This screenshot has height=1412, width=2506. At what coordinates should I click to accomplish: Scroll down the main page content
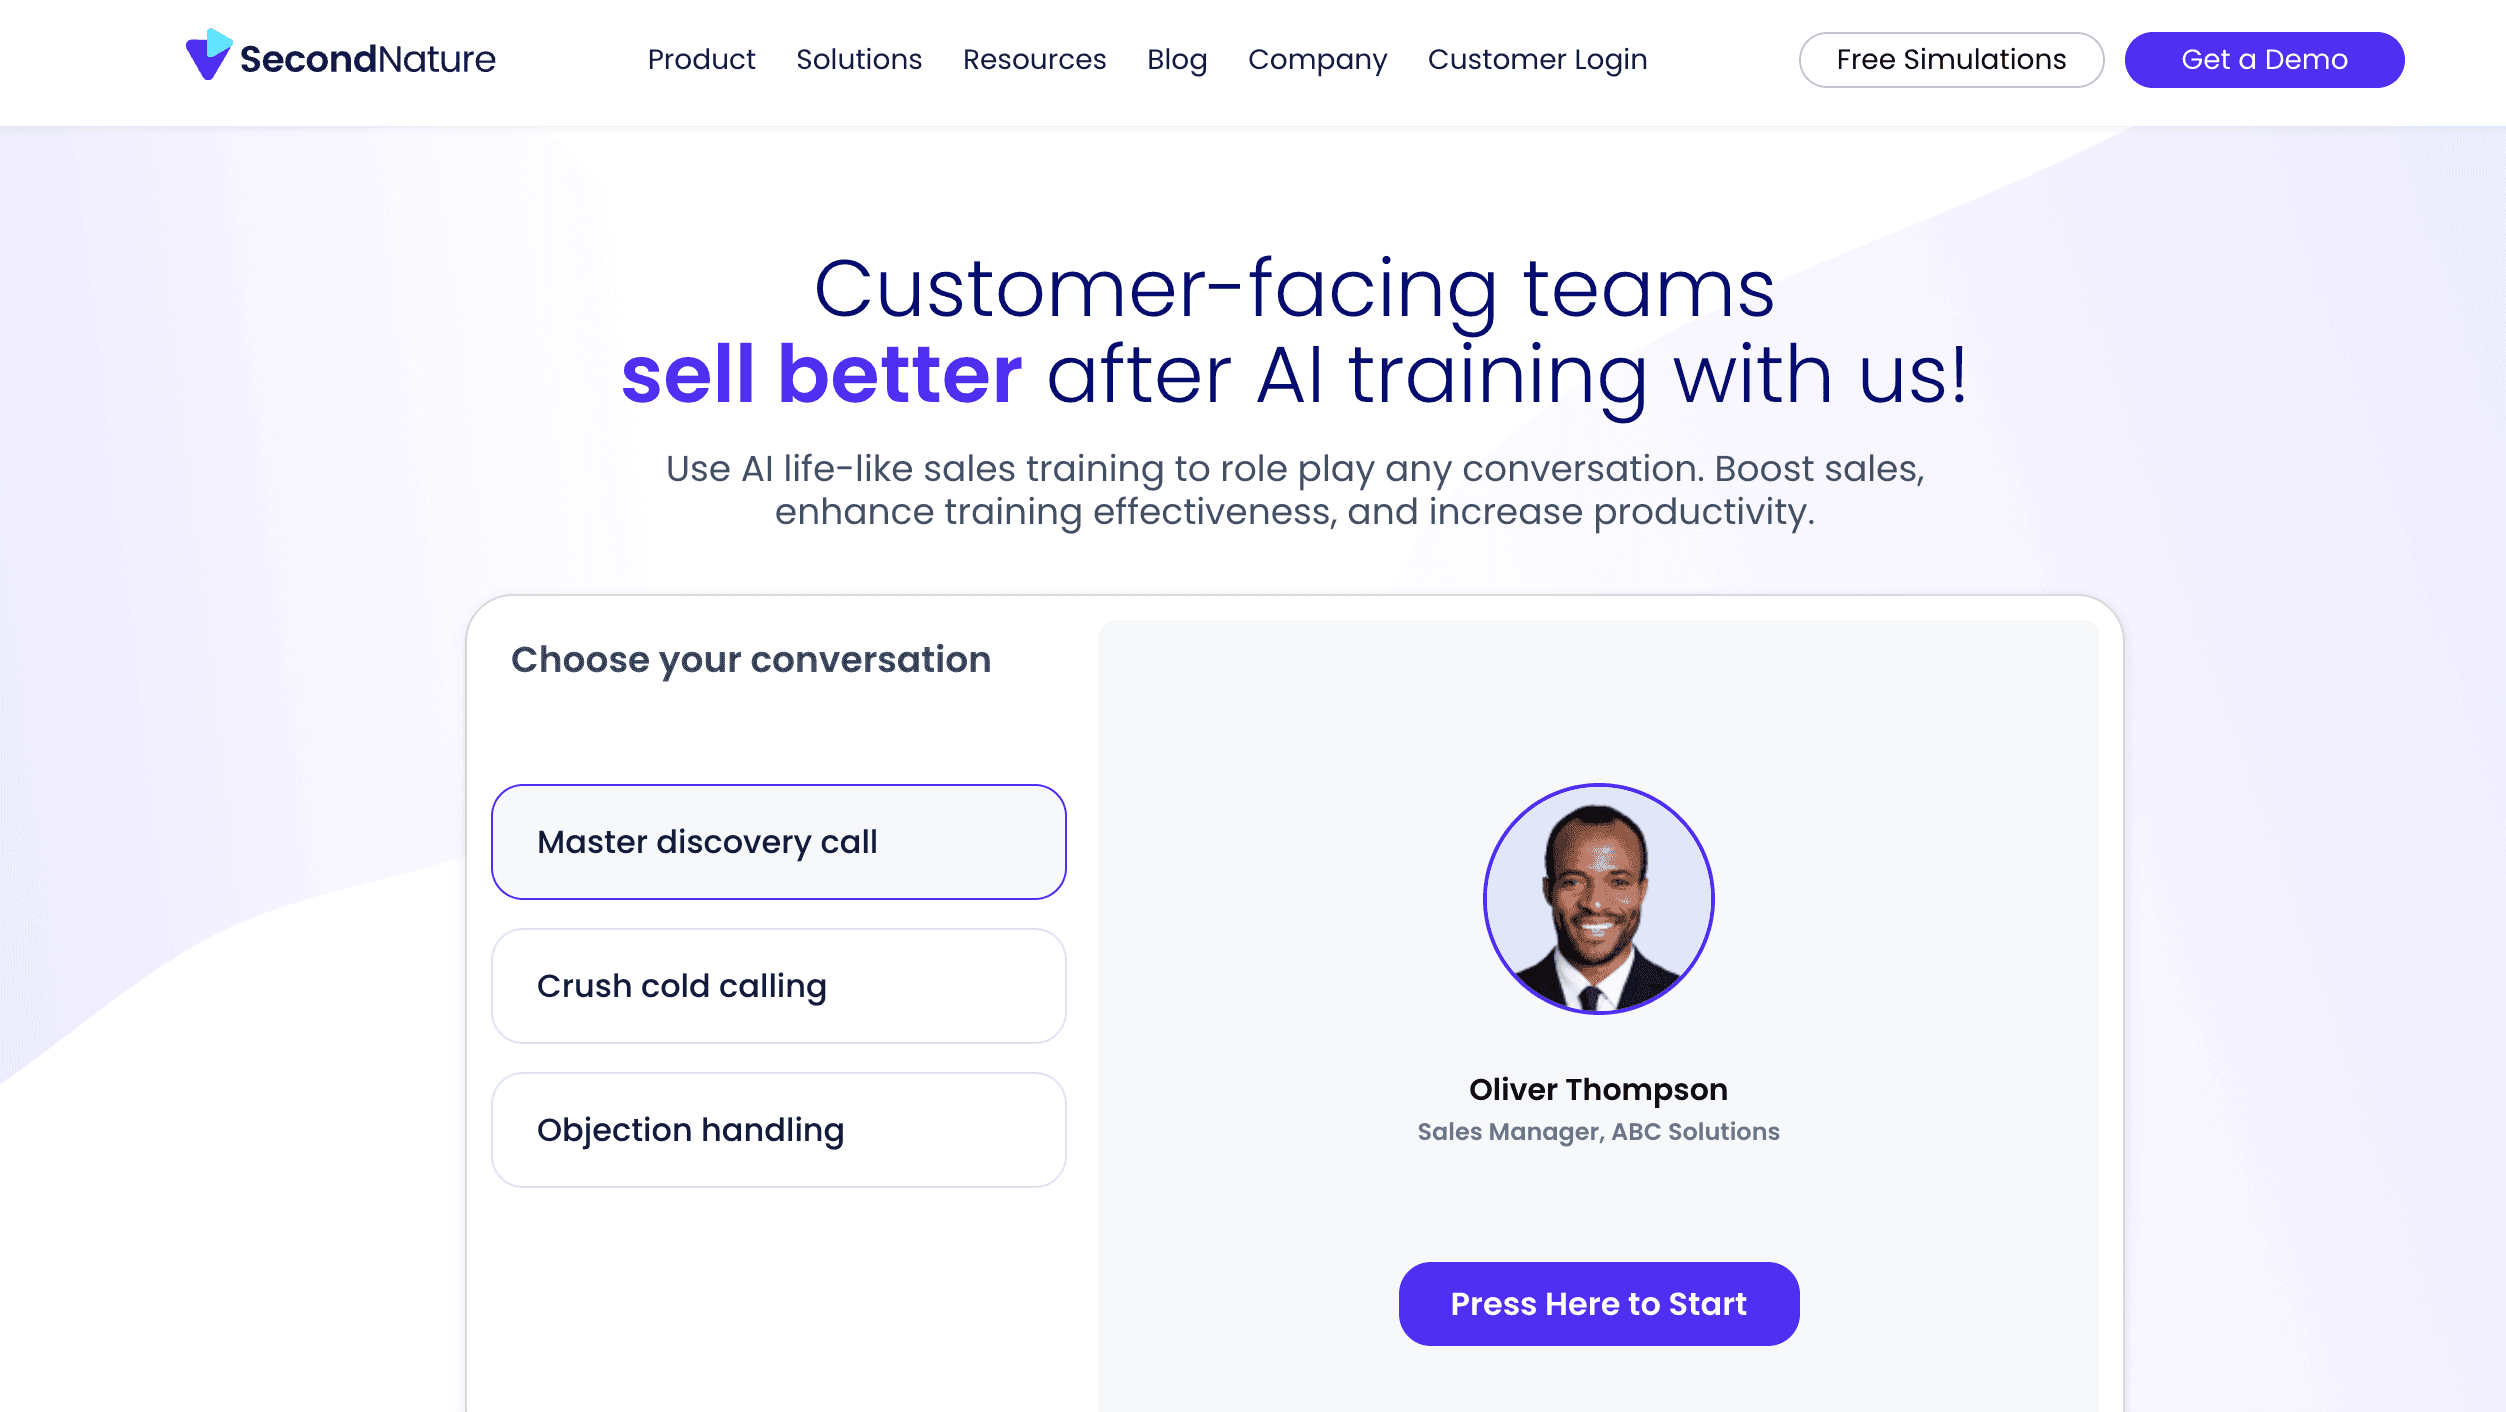click(1253, 861)
